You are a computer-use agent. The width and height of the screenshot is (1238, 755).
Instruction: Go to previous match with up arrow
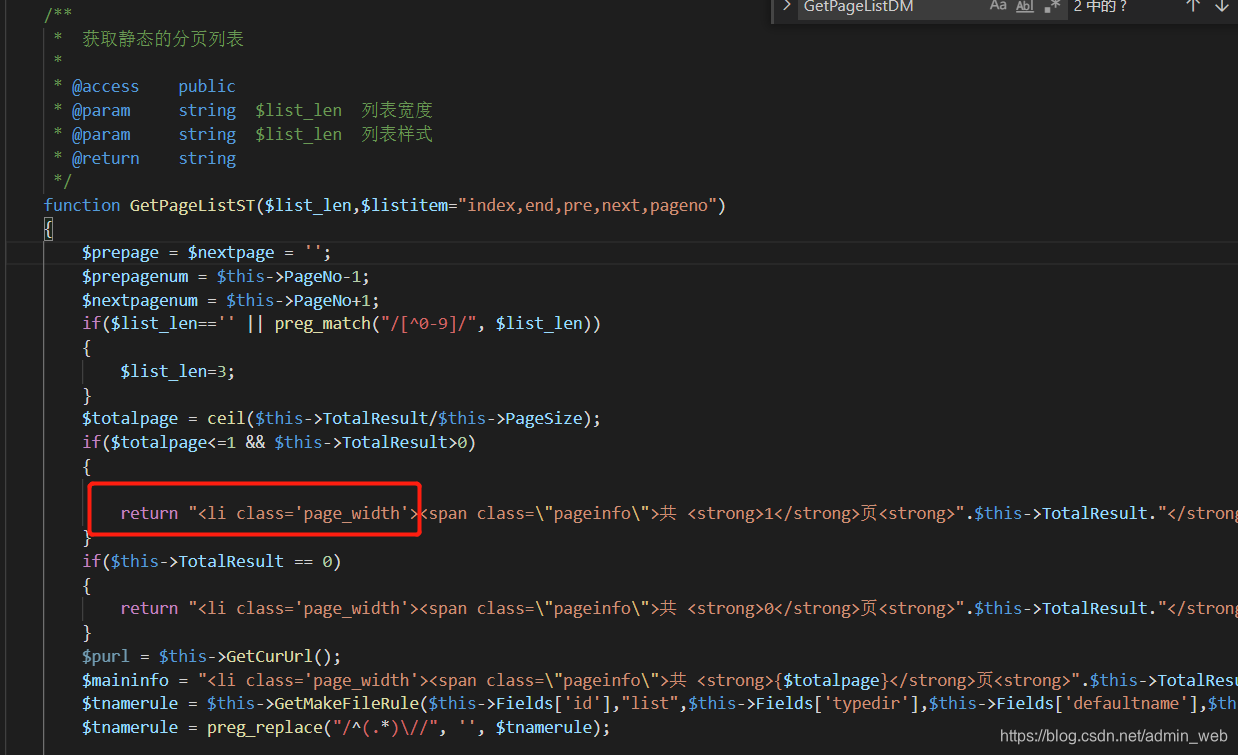pos(1192,6)
